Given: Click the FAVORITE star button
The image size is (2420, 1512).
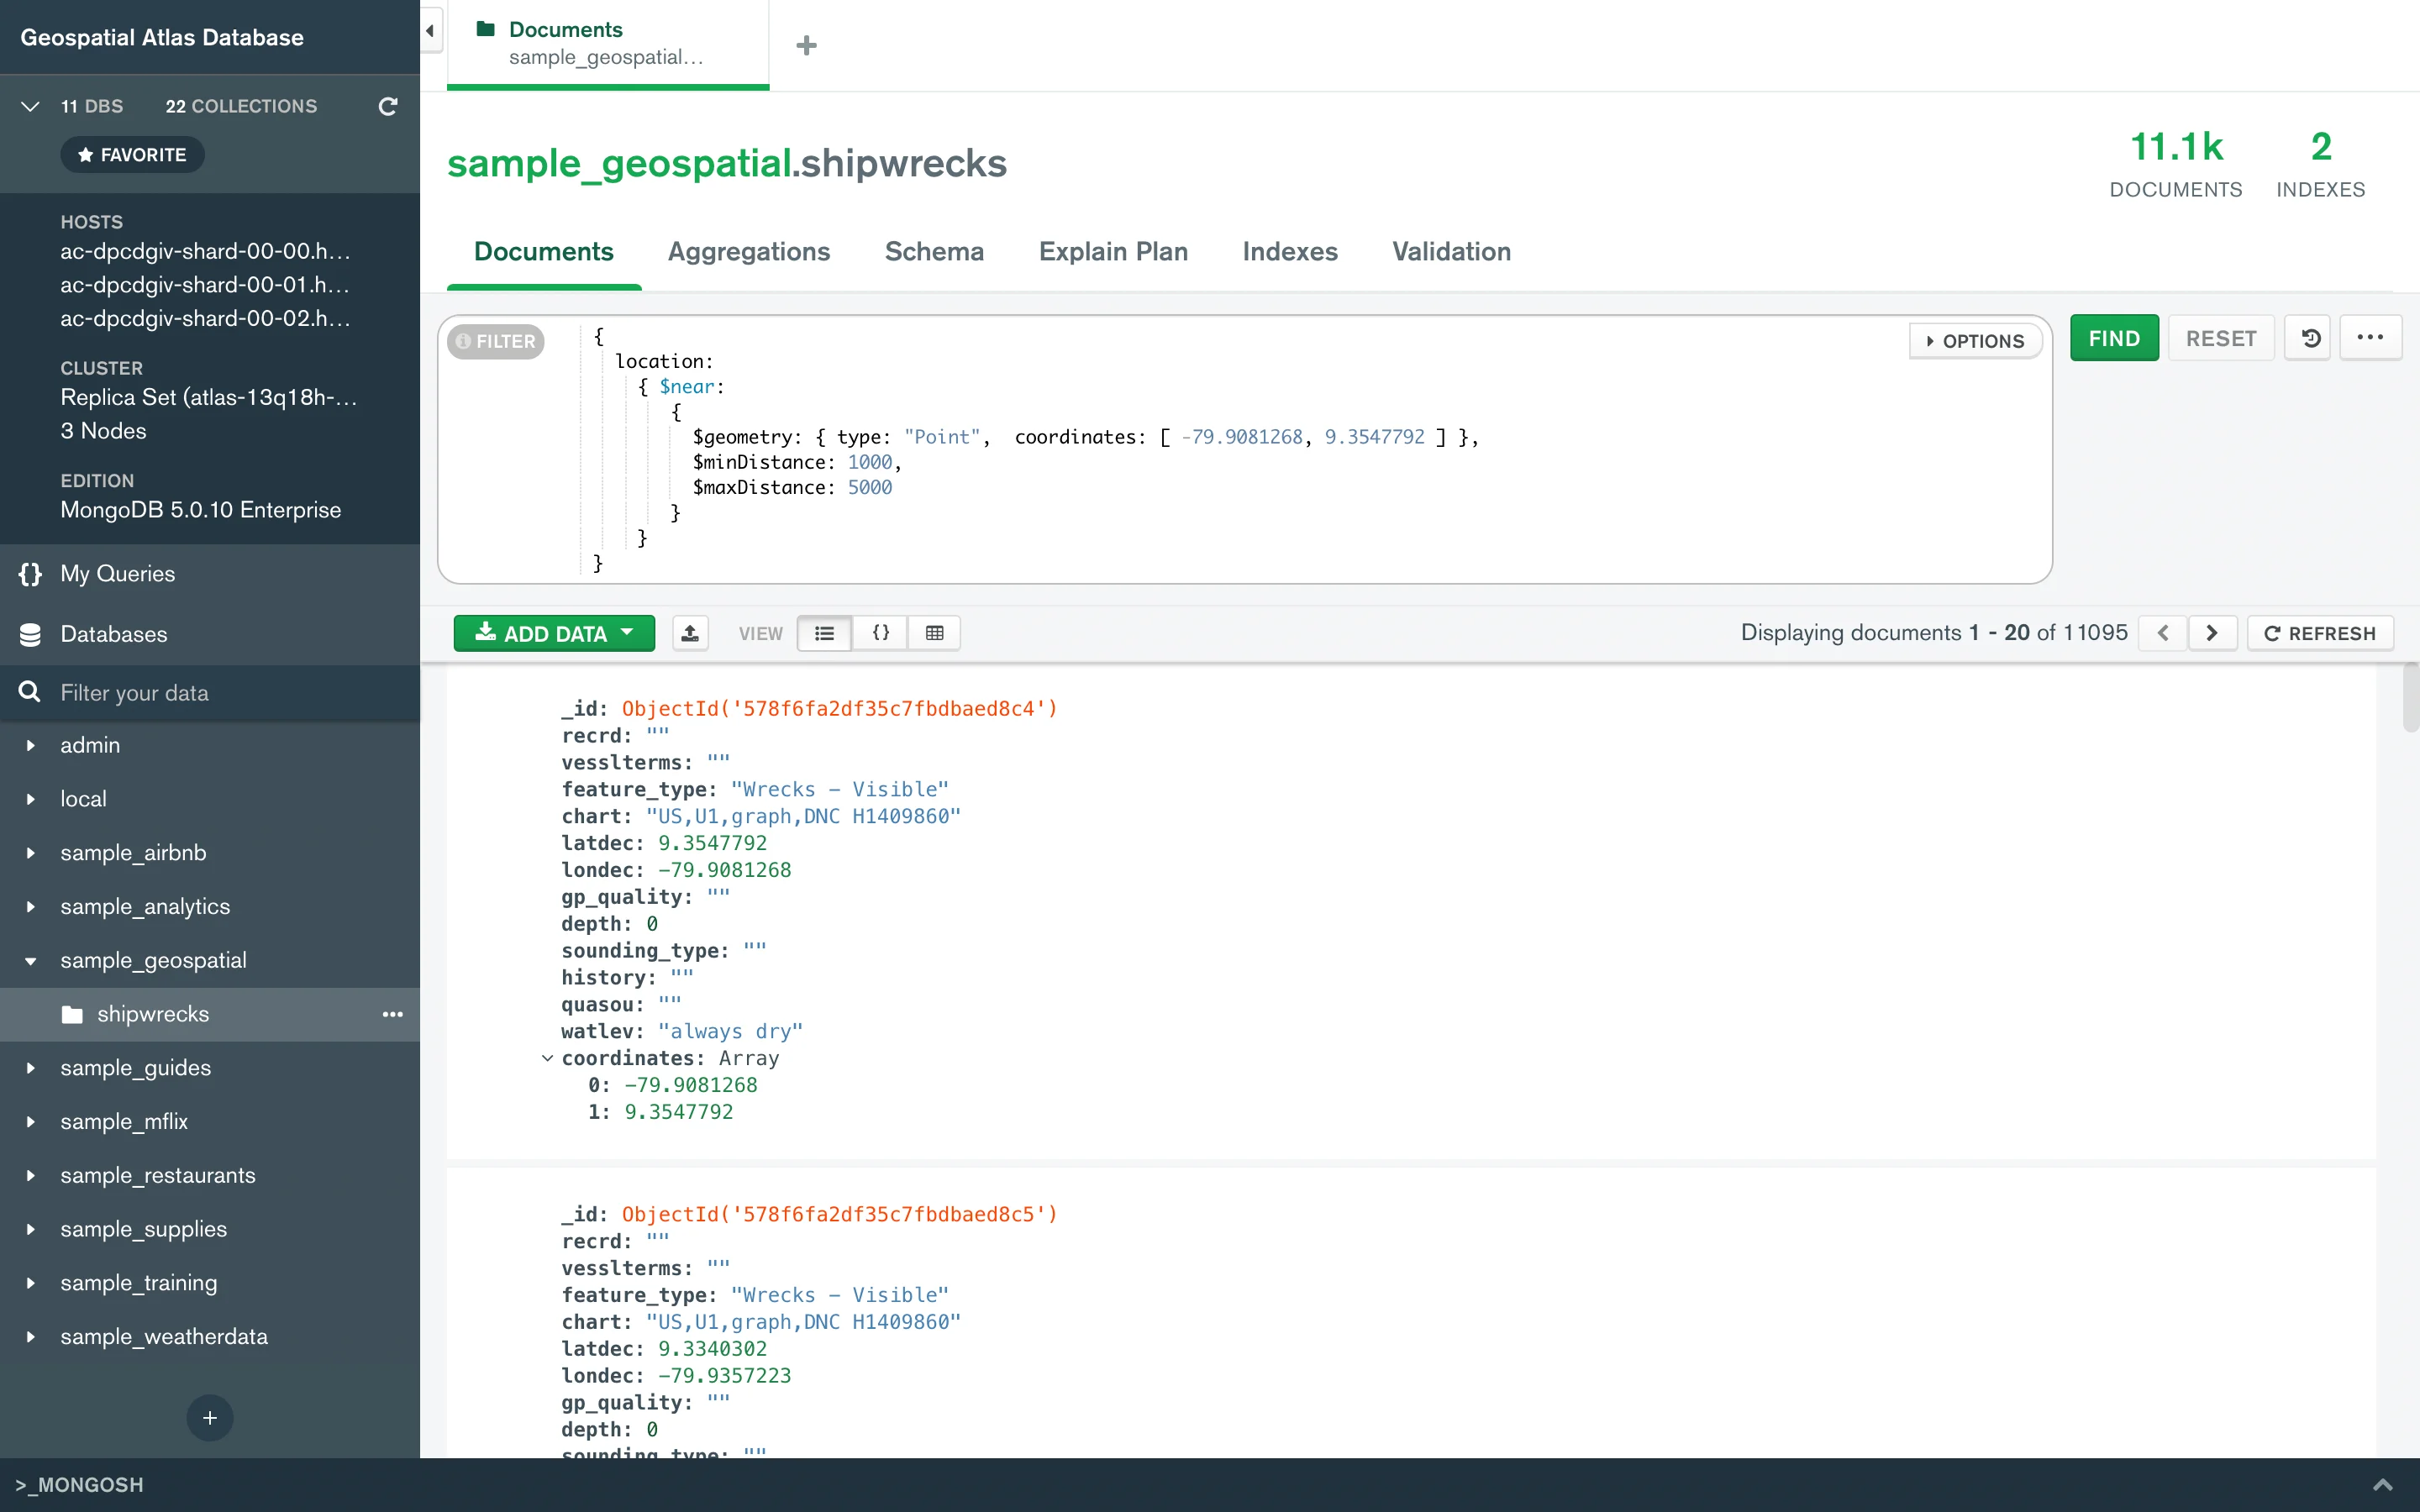Looking at the screenshot, I should point(132,155).
